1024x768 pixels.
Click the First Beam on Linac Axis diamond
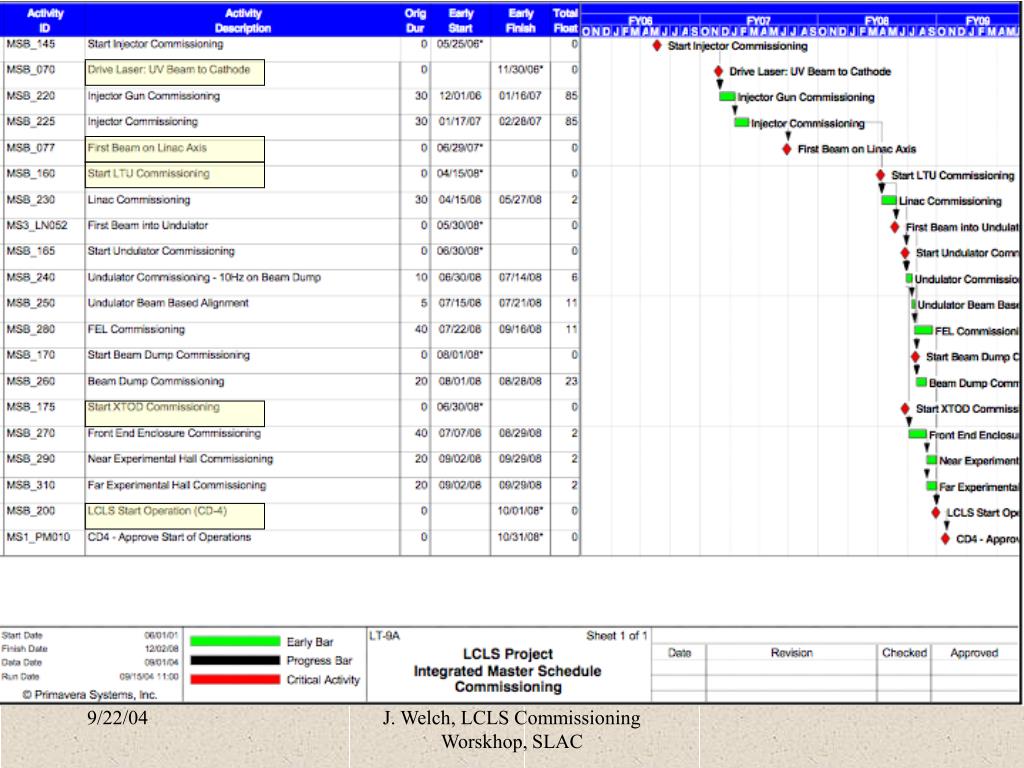tap(787, 149)
